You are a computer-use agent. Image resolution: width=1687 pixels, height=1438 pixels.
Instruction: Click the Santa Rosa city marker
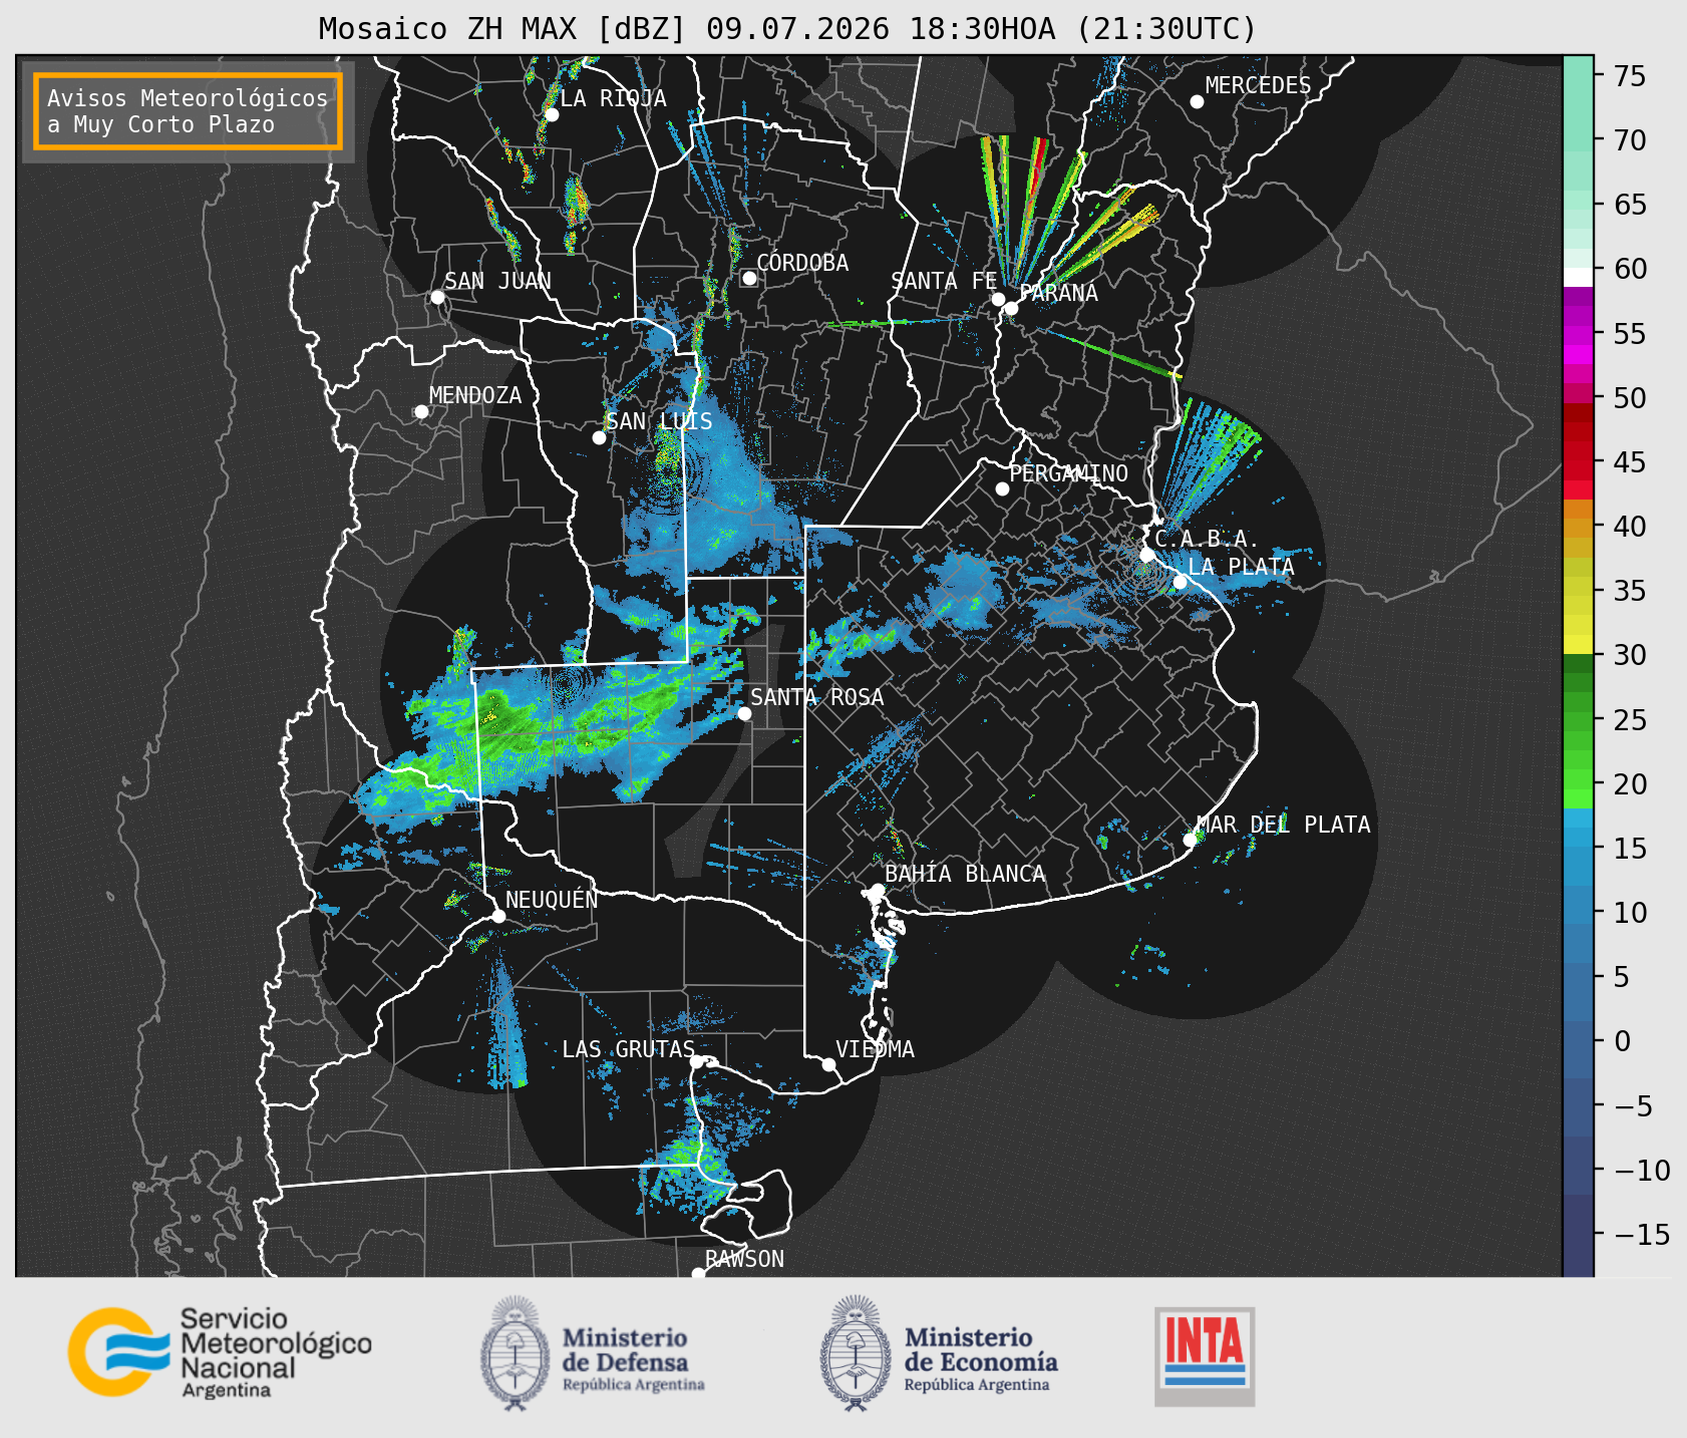(745, 713)
